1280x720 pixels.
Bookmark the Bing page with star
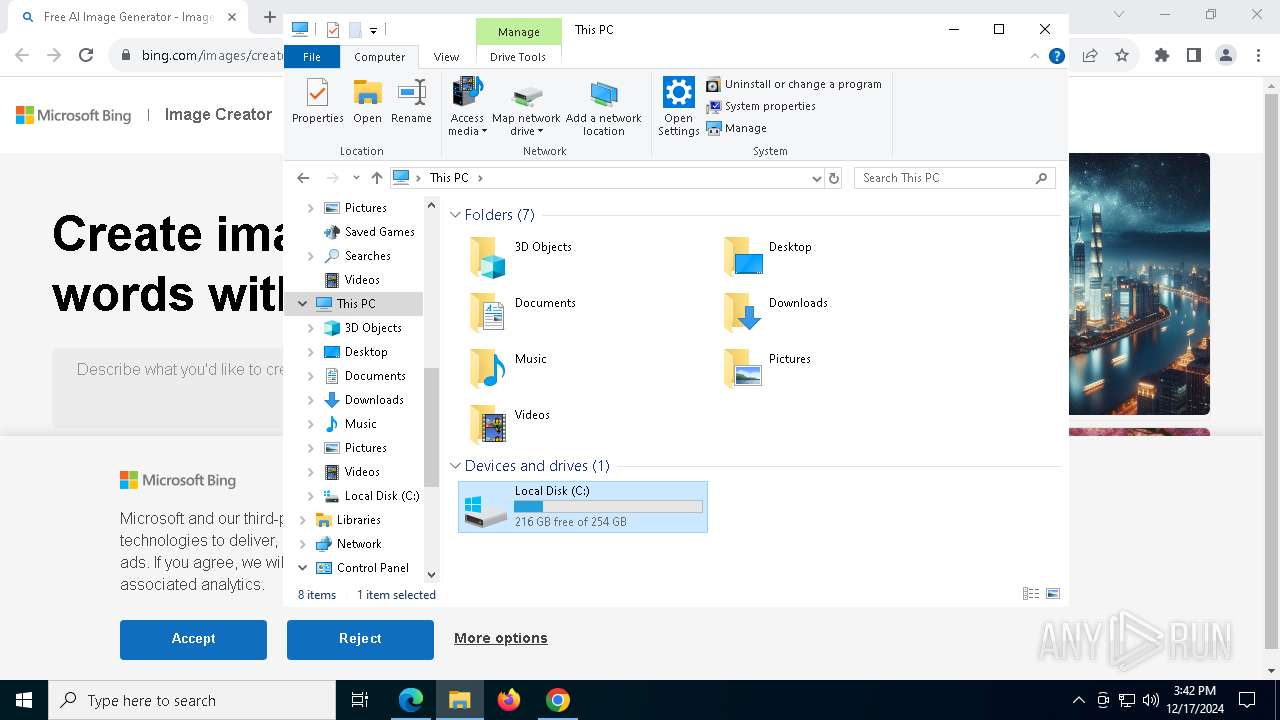[x=1122, y=56]
